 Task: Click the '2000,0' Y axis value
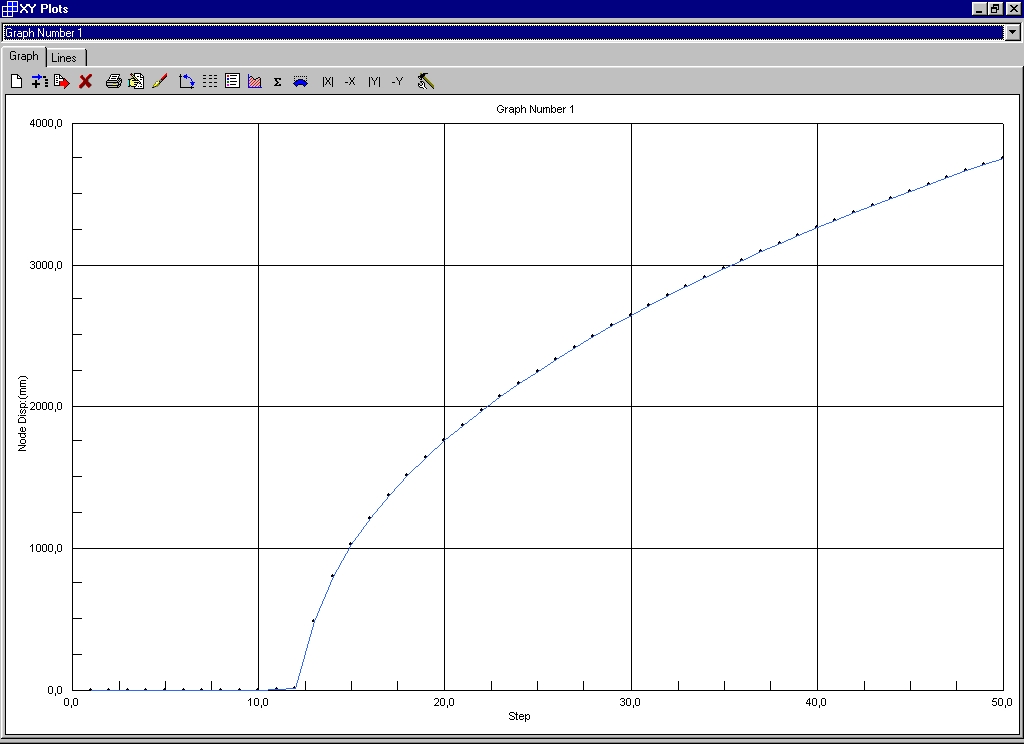click(46, 406)
